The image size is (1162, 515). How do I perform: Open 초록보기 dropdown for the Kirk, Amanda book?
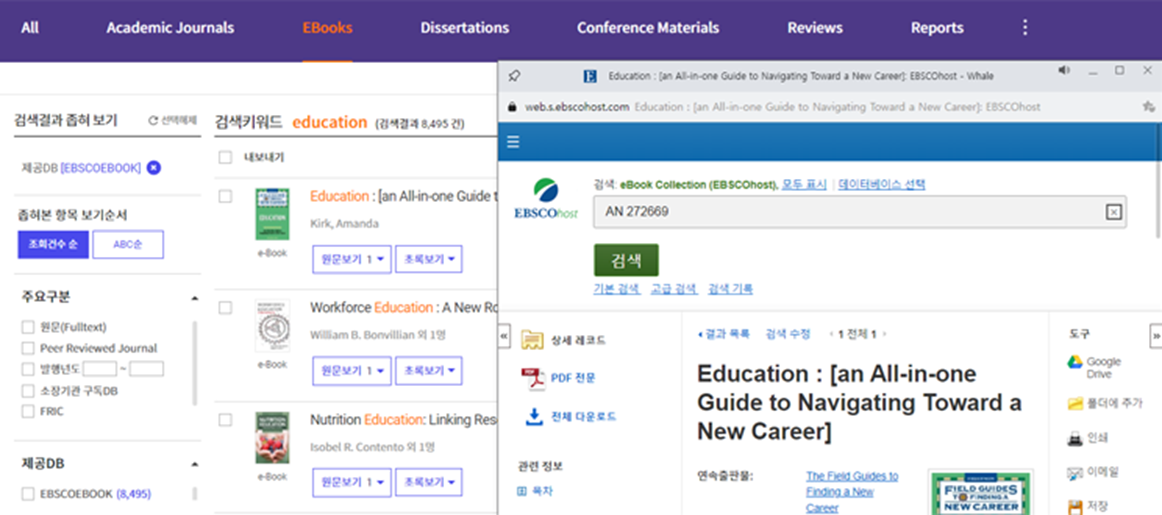point(428,259)
